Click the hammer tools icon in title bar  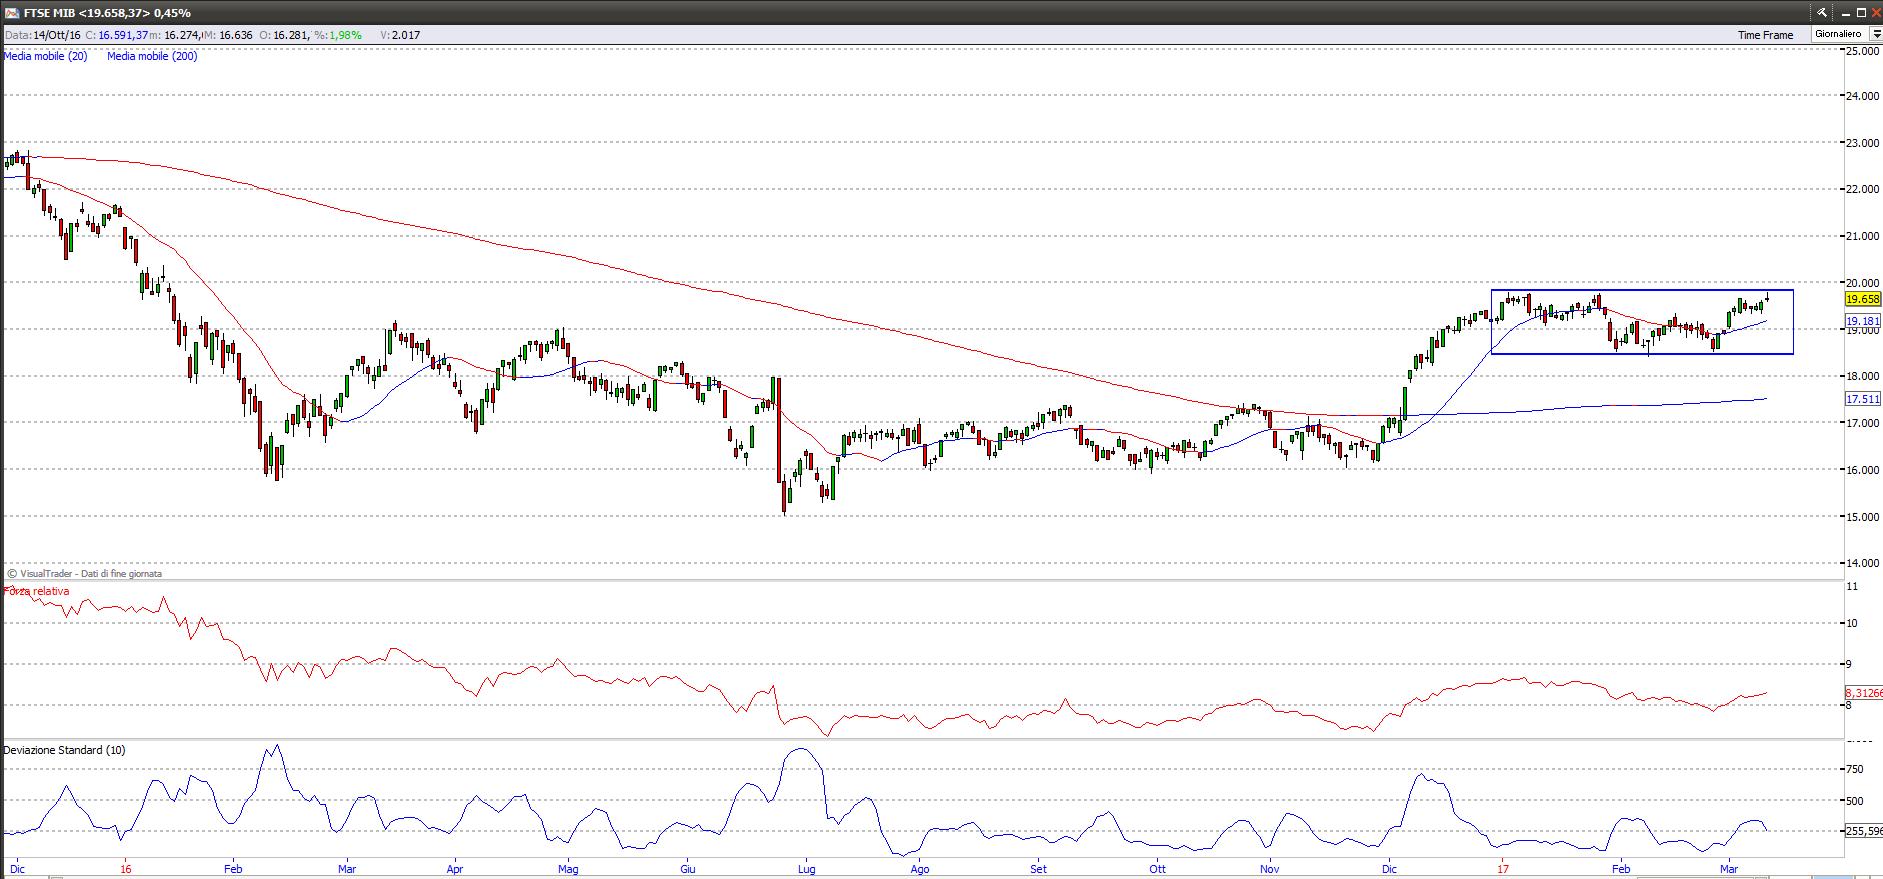click(x=1822, y=13)
